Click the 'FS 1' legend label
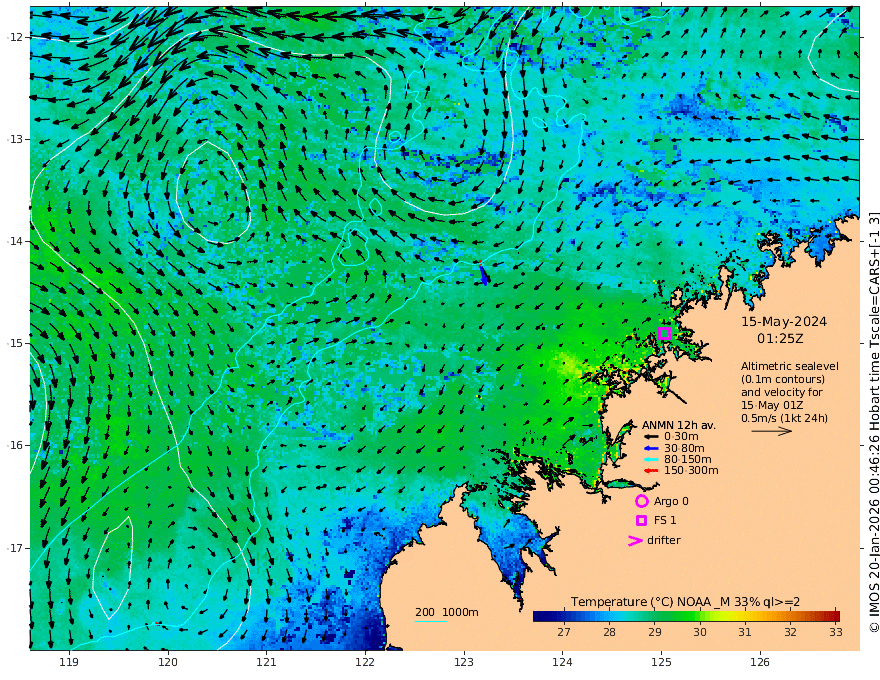 [664, 520]
